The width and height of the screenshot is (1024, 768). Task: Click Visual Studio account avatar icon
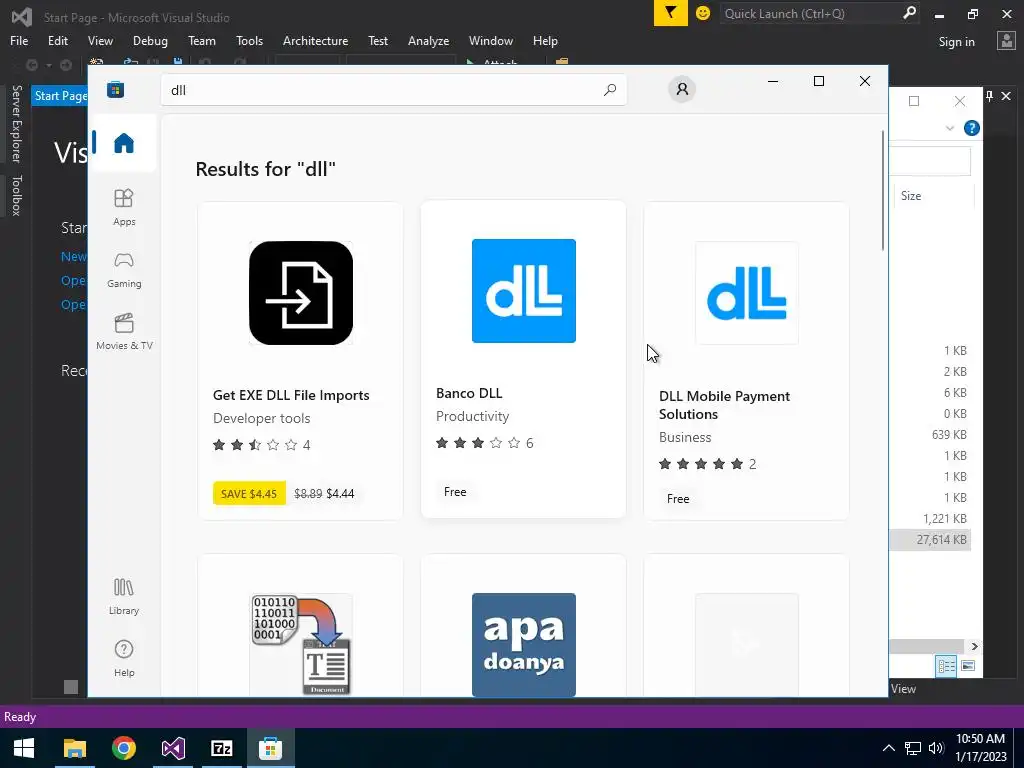pyautogui.click(x=1006, y=41)
